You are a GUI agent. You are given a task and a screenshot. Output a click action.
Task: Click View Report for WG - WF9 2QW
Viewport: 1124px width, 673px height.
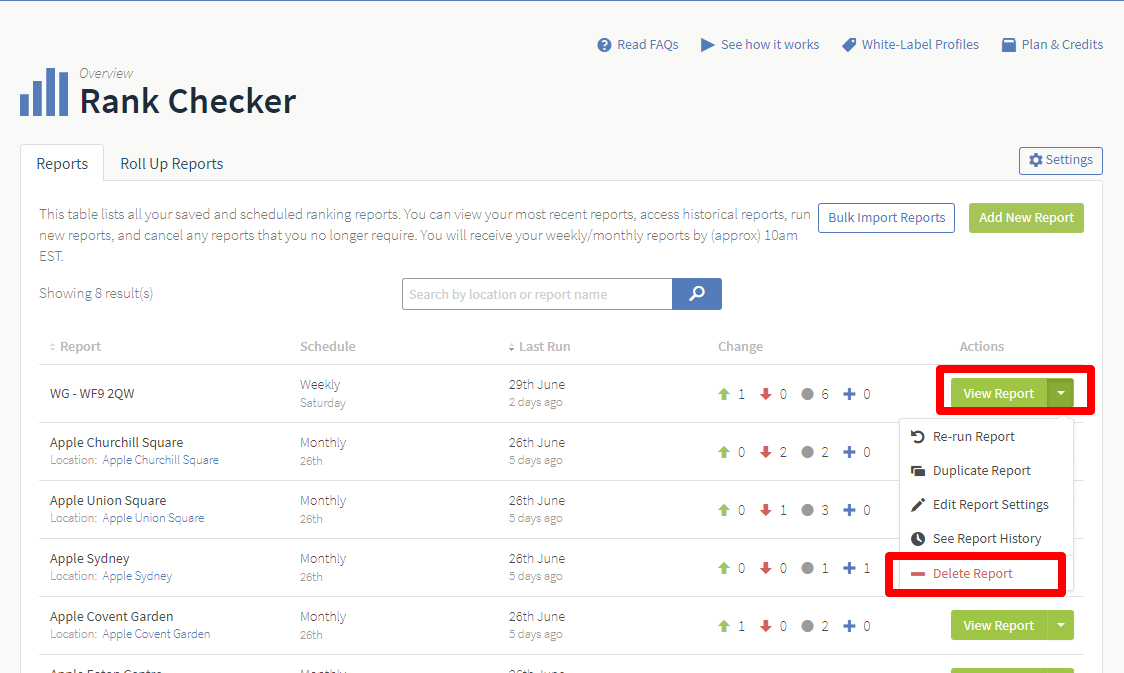tap(999, 393)
